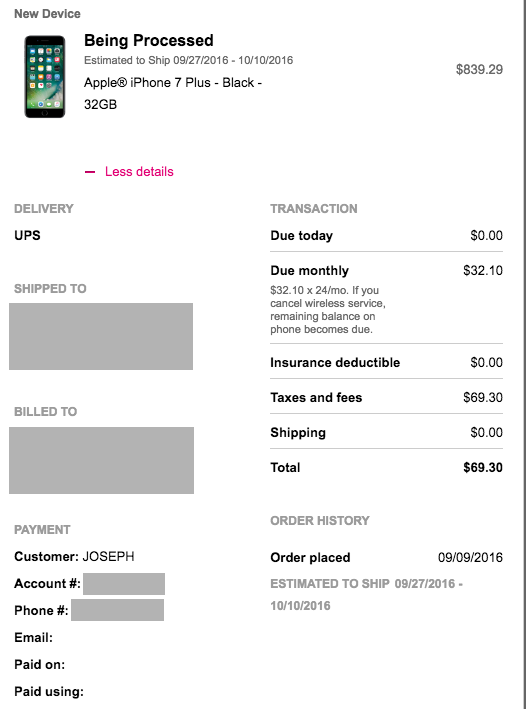Click the Due today row

click(386, 236)
